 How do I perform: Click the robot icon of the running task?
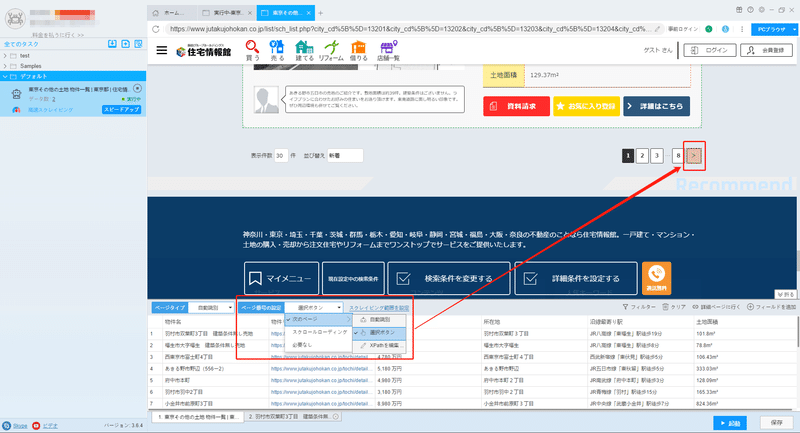coord(16,93)
